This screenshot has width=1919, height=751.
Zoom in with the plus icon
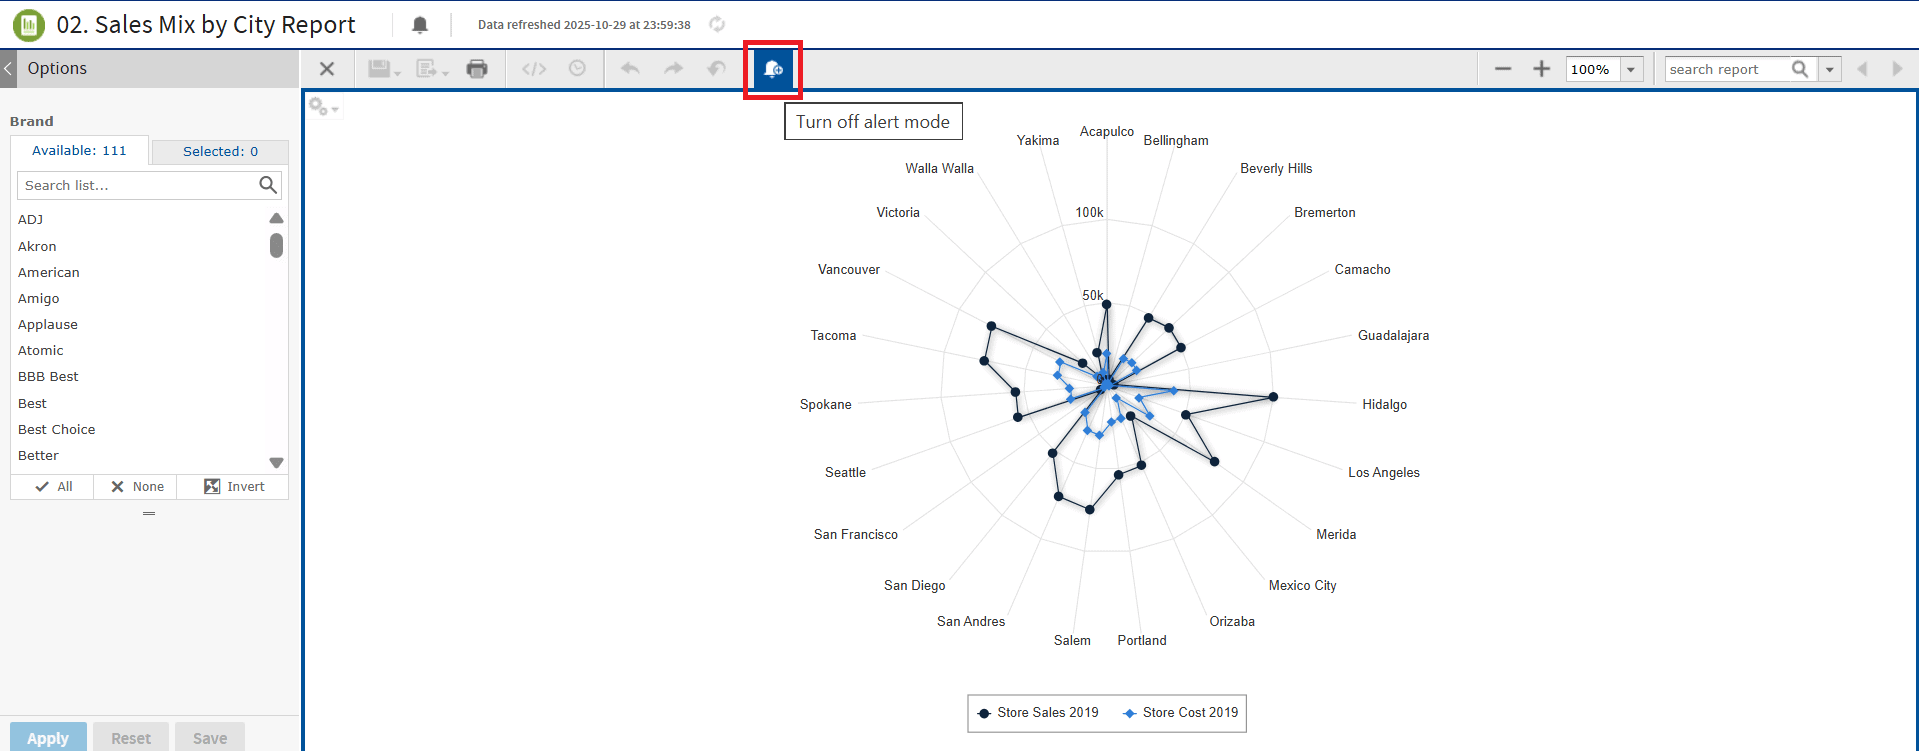(x=1541, y=69)
